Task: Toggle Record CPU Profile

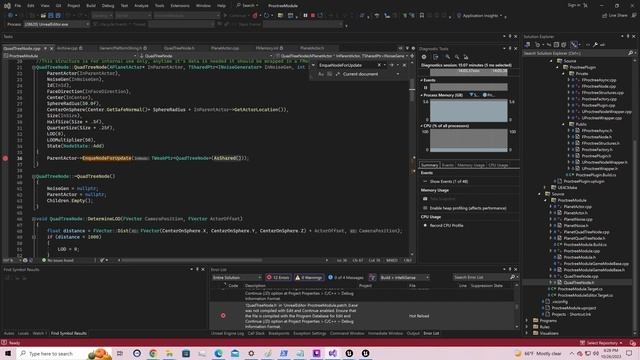Action: (x=425, y=225)
